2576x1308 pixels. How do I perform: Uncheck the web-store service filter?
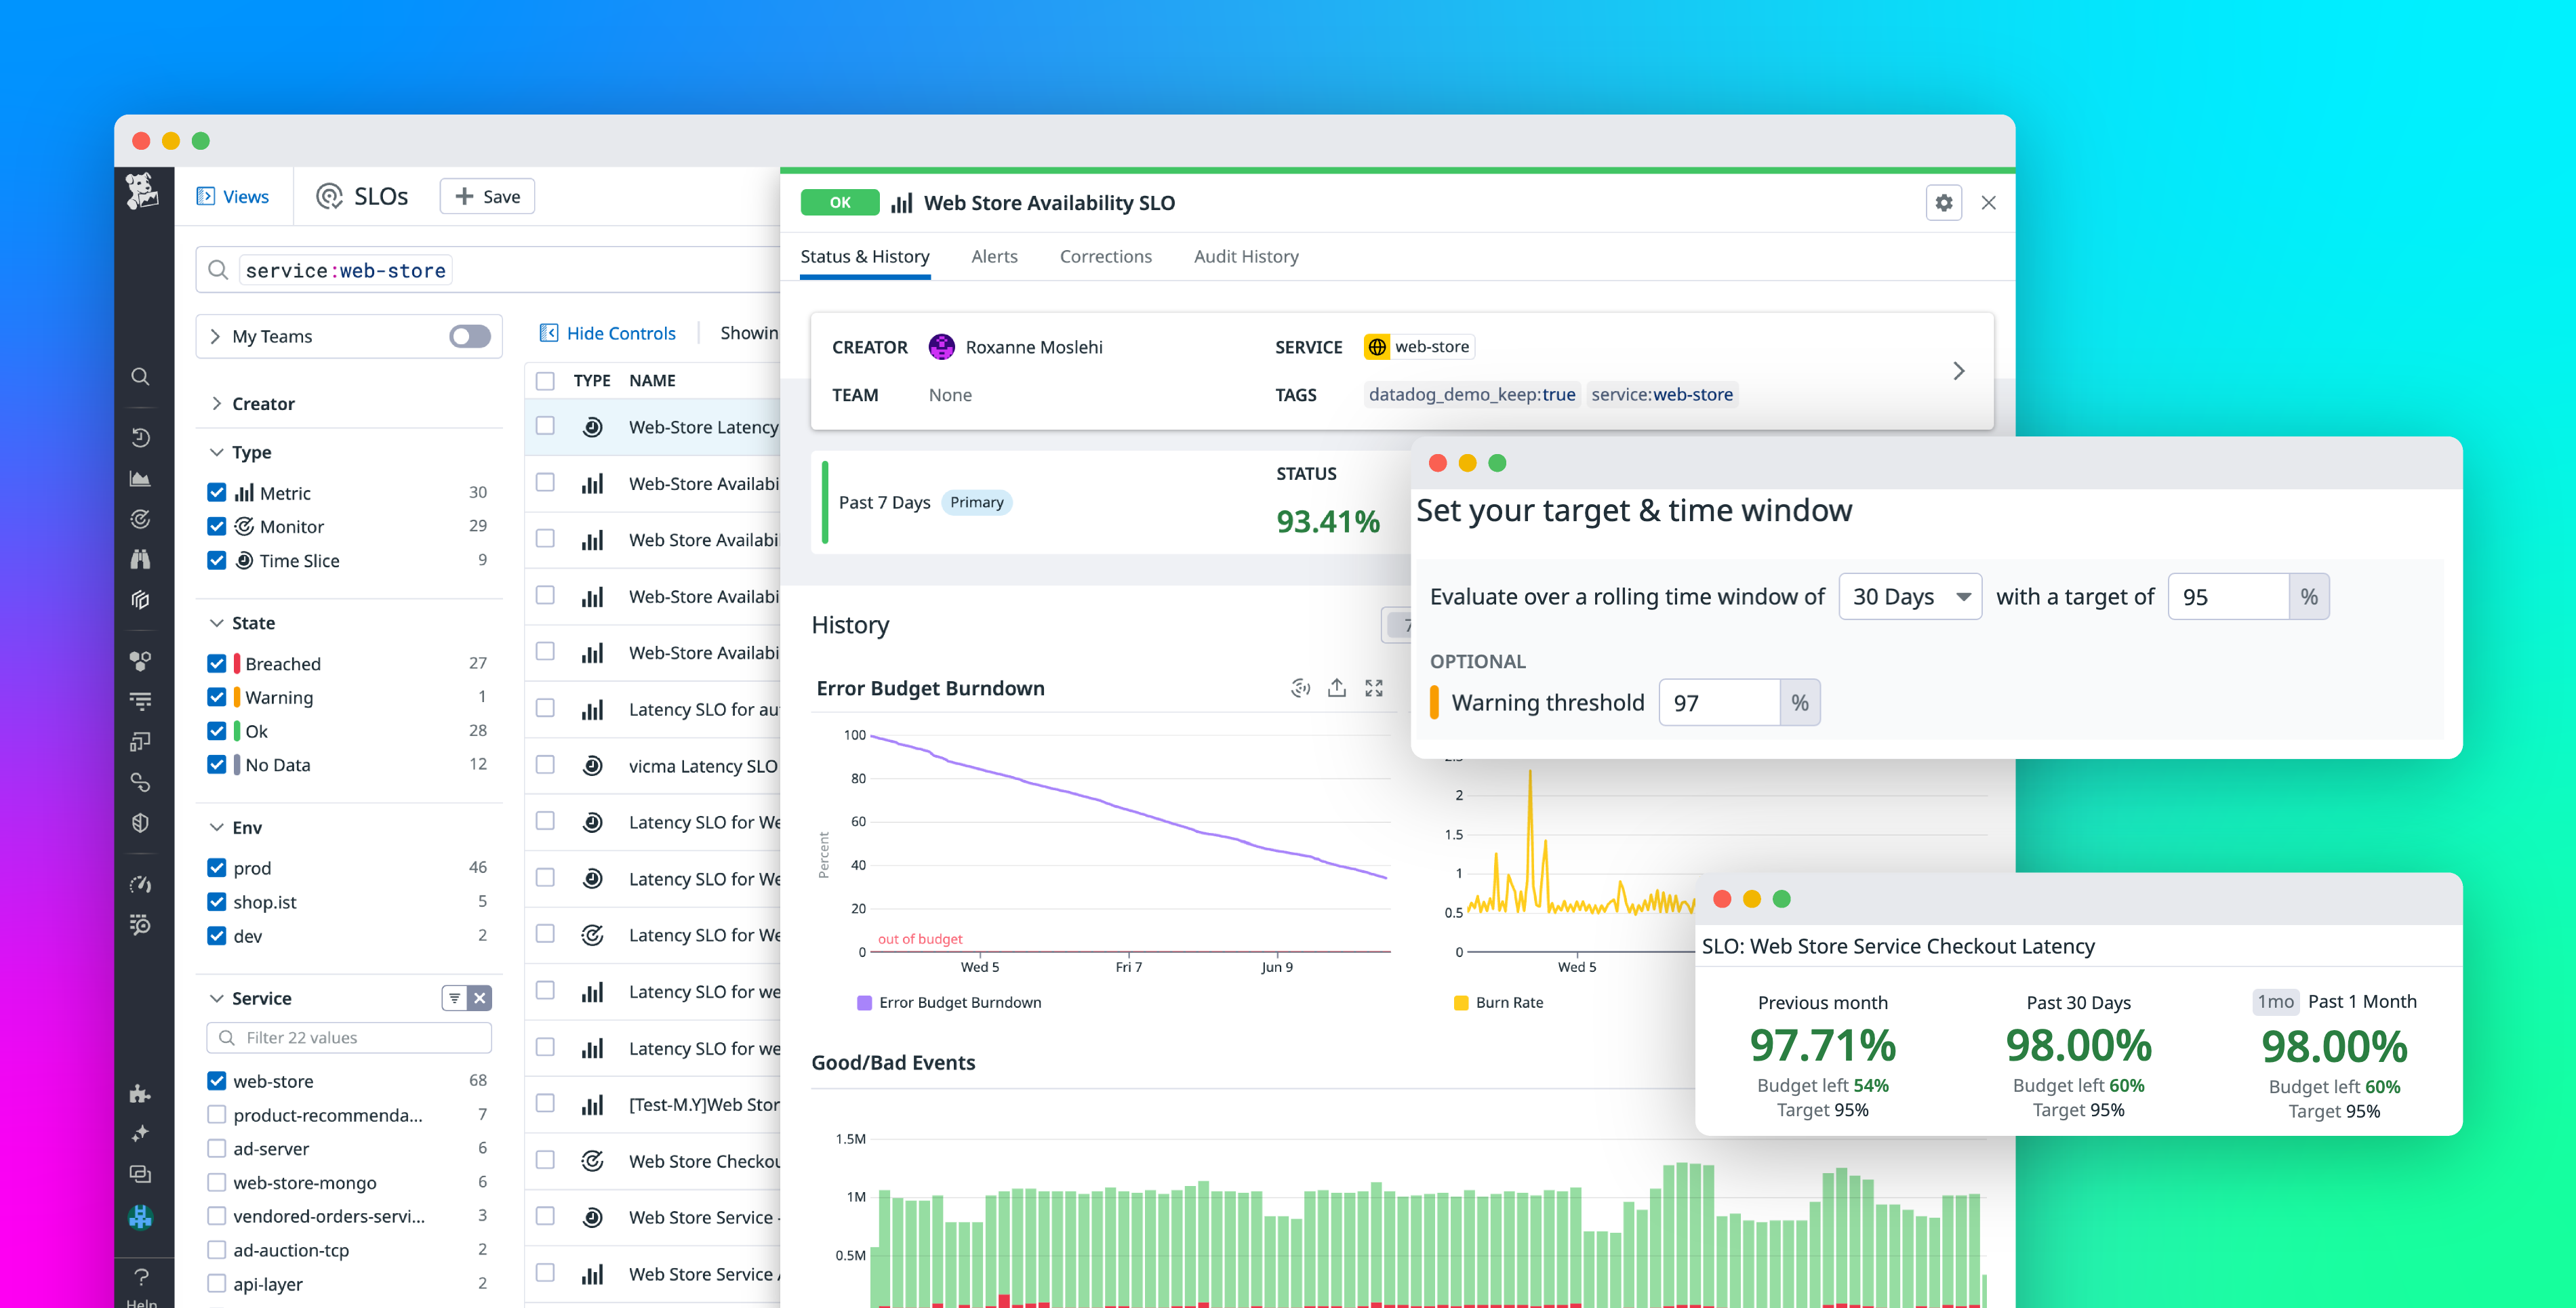(x=217, y=1080)
